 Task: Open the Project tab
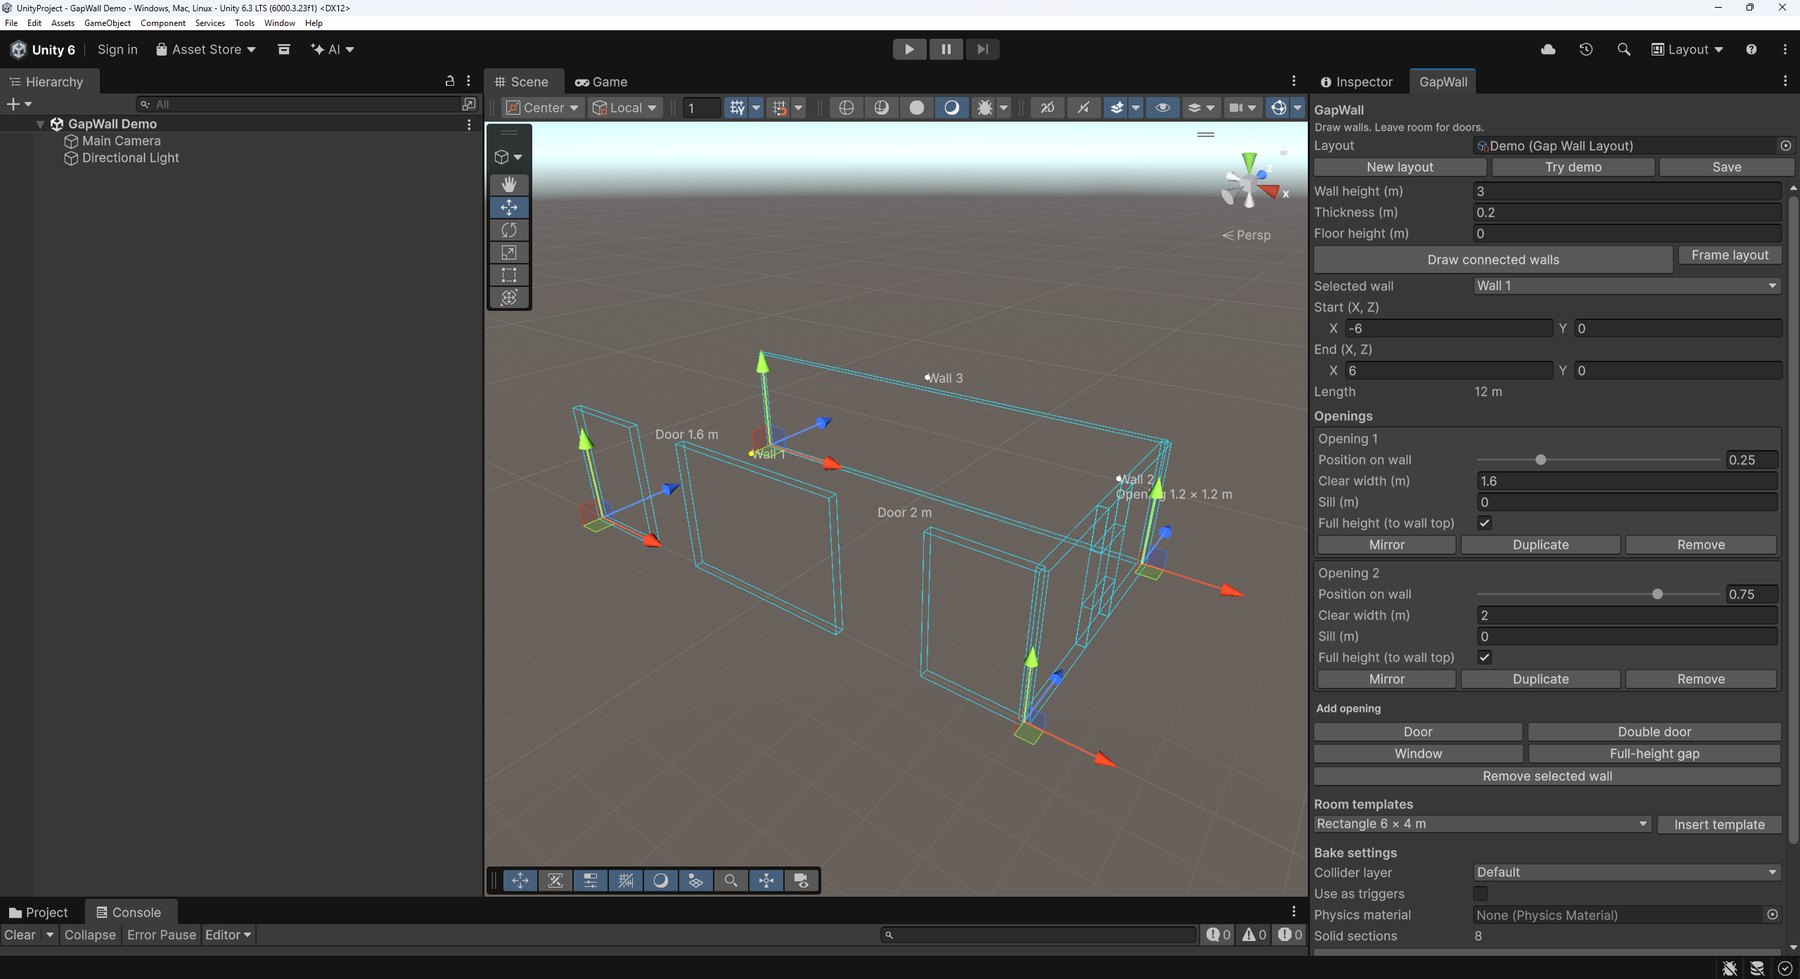pyautogui.click(x=38, y=912)
